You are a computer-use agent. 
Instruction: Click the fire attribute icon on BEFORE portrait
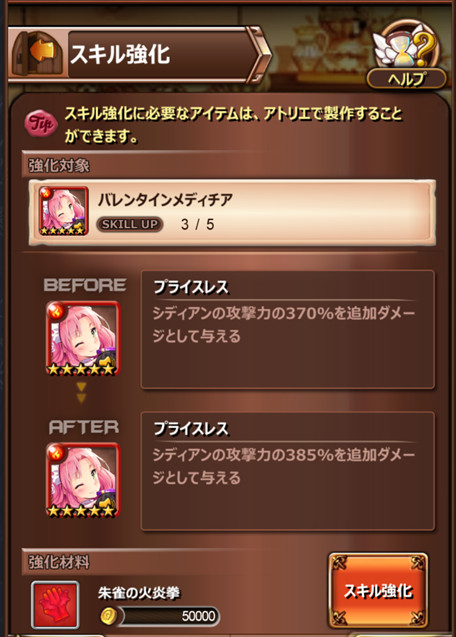click(x=54, y=310)
